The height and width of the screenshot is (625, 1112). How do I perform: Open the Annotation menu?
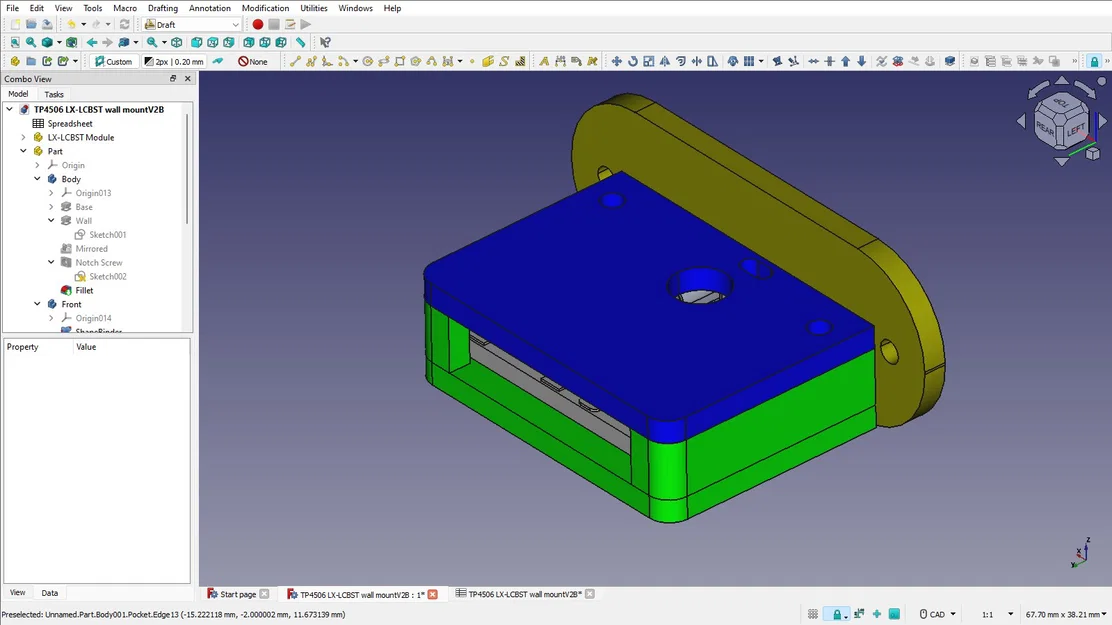pos(209,8)
